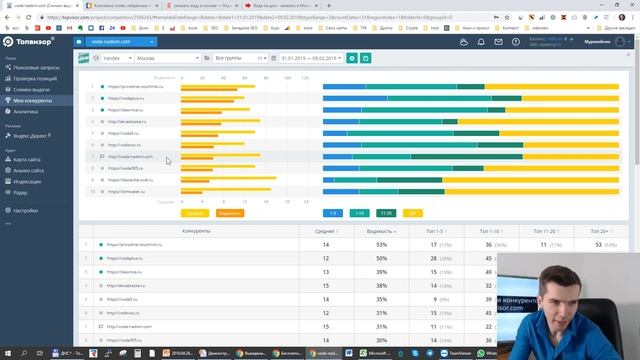Click the position distribution bar of chart row 1
Screen dimensions: 640x360
click(x=471, y=87)
